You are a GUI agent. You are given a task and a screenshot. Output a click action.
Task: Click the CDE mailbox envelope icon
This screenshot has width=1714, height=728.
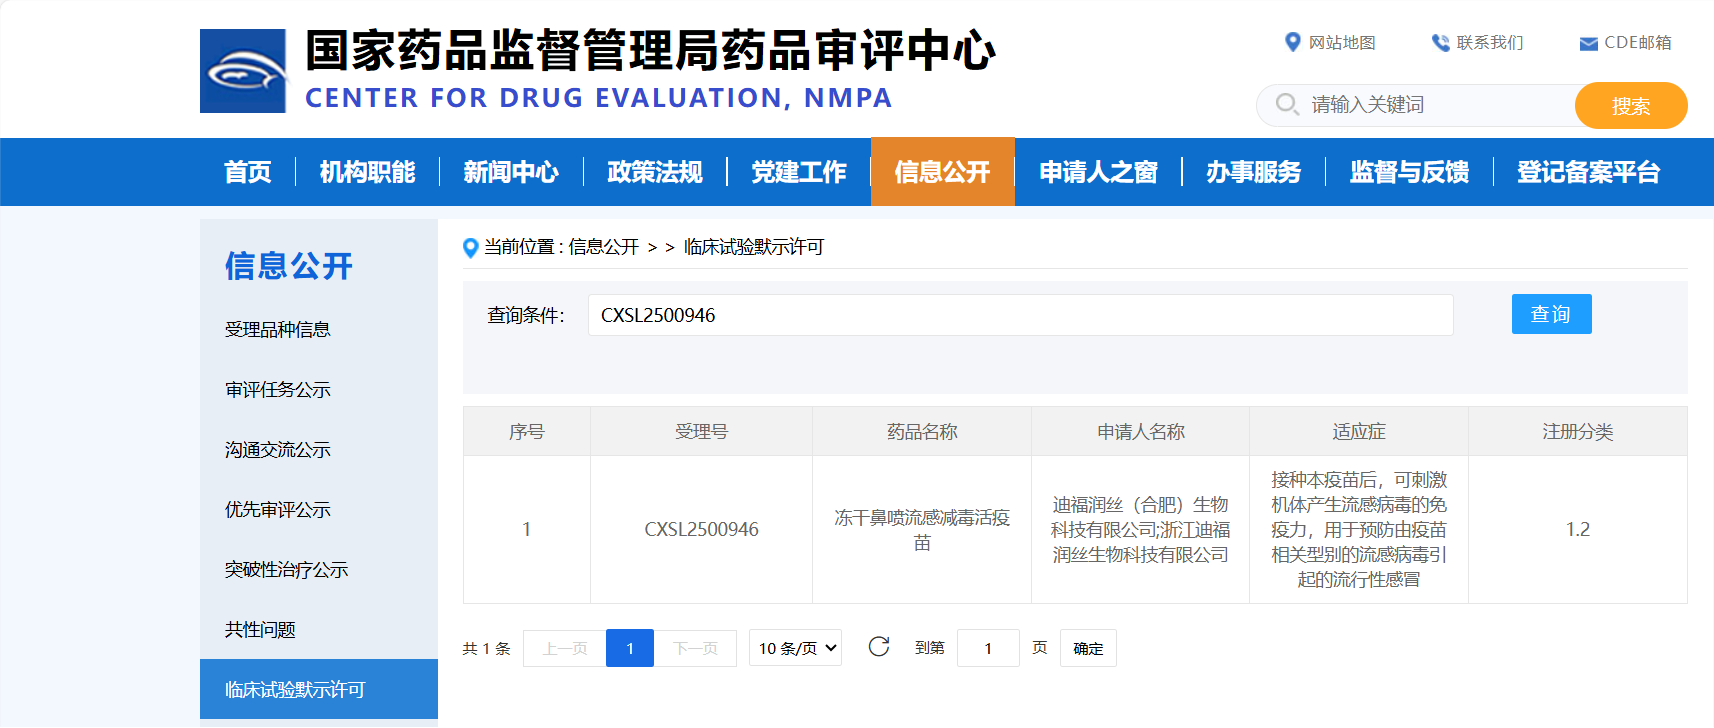coord(1588,43)
